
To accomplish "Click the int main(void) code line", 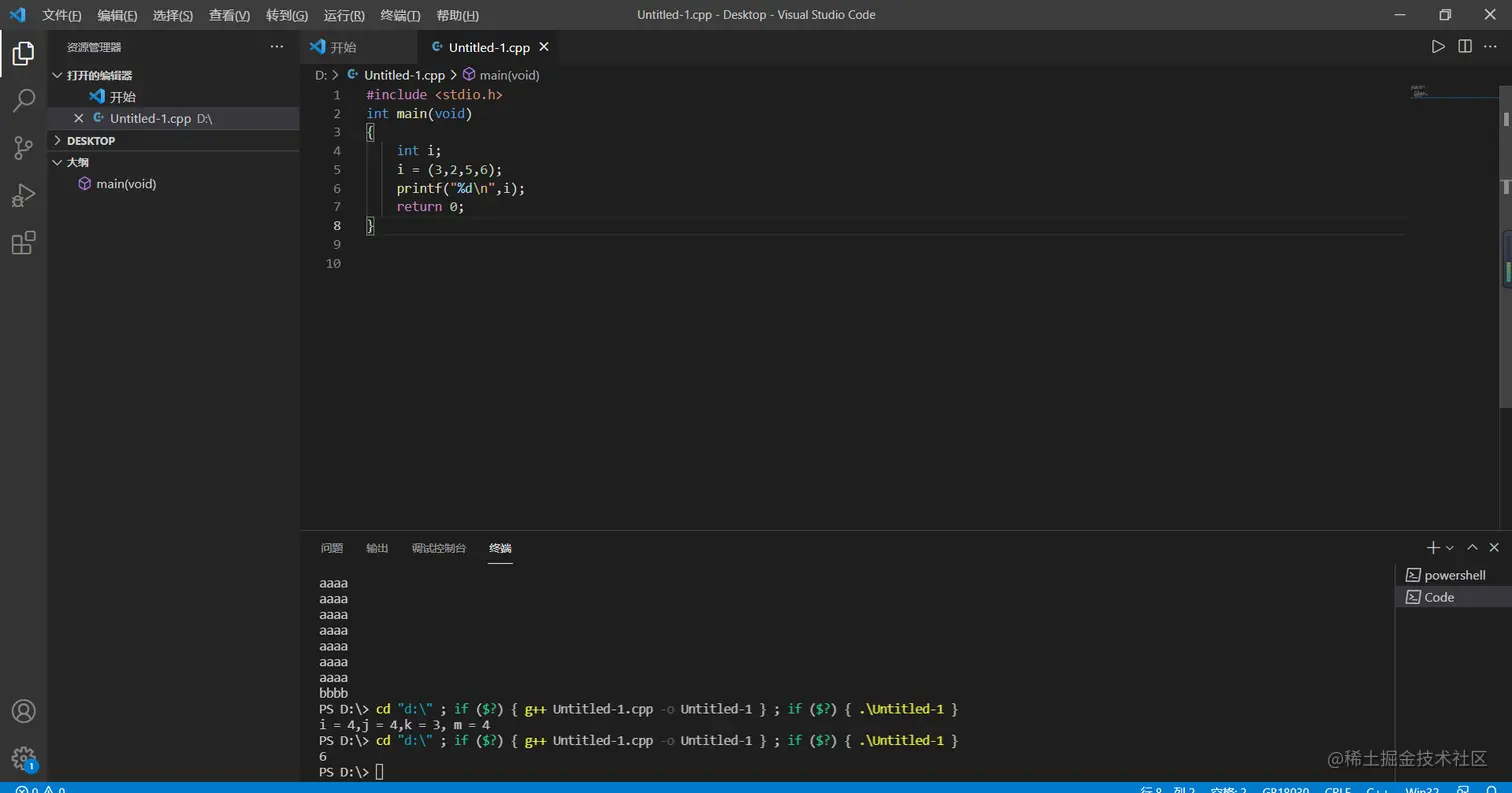I will (419, 114).
